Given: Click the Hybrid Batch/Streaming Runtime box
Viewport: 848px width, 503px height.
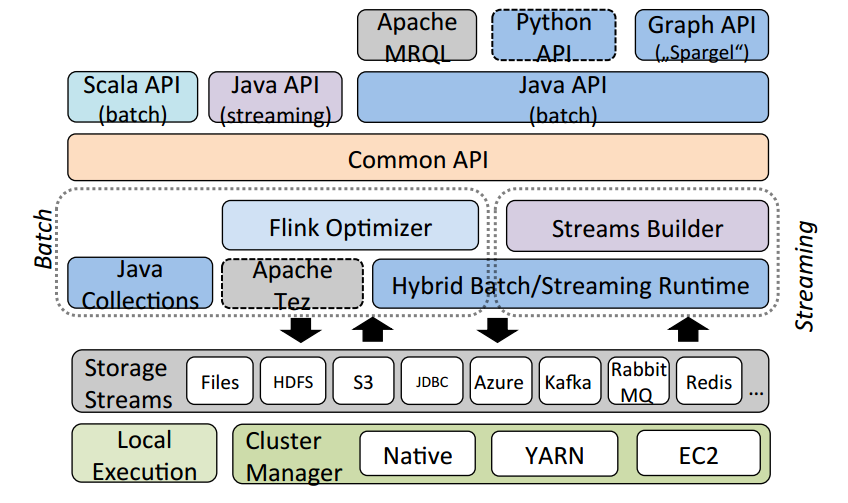Looking at the screenshot, I should (570, 285).
